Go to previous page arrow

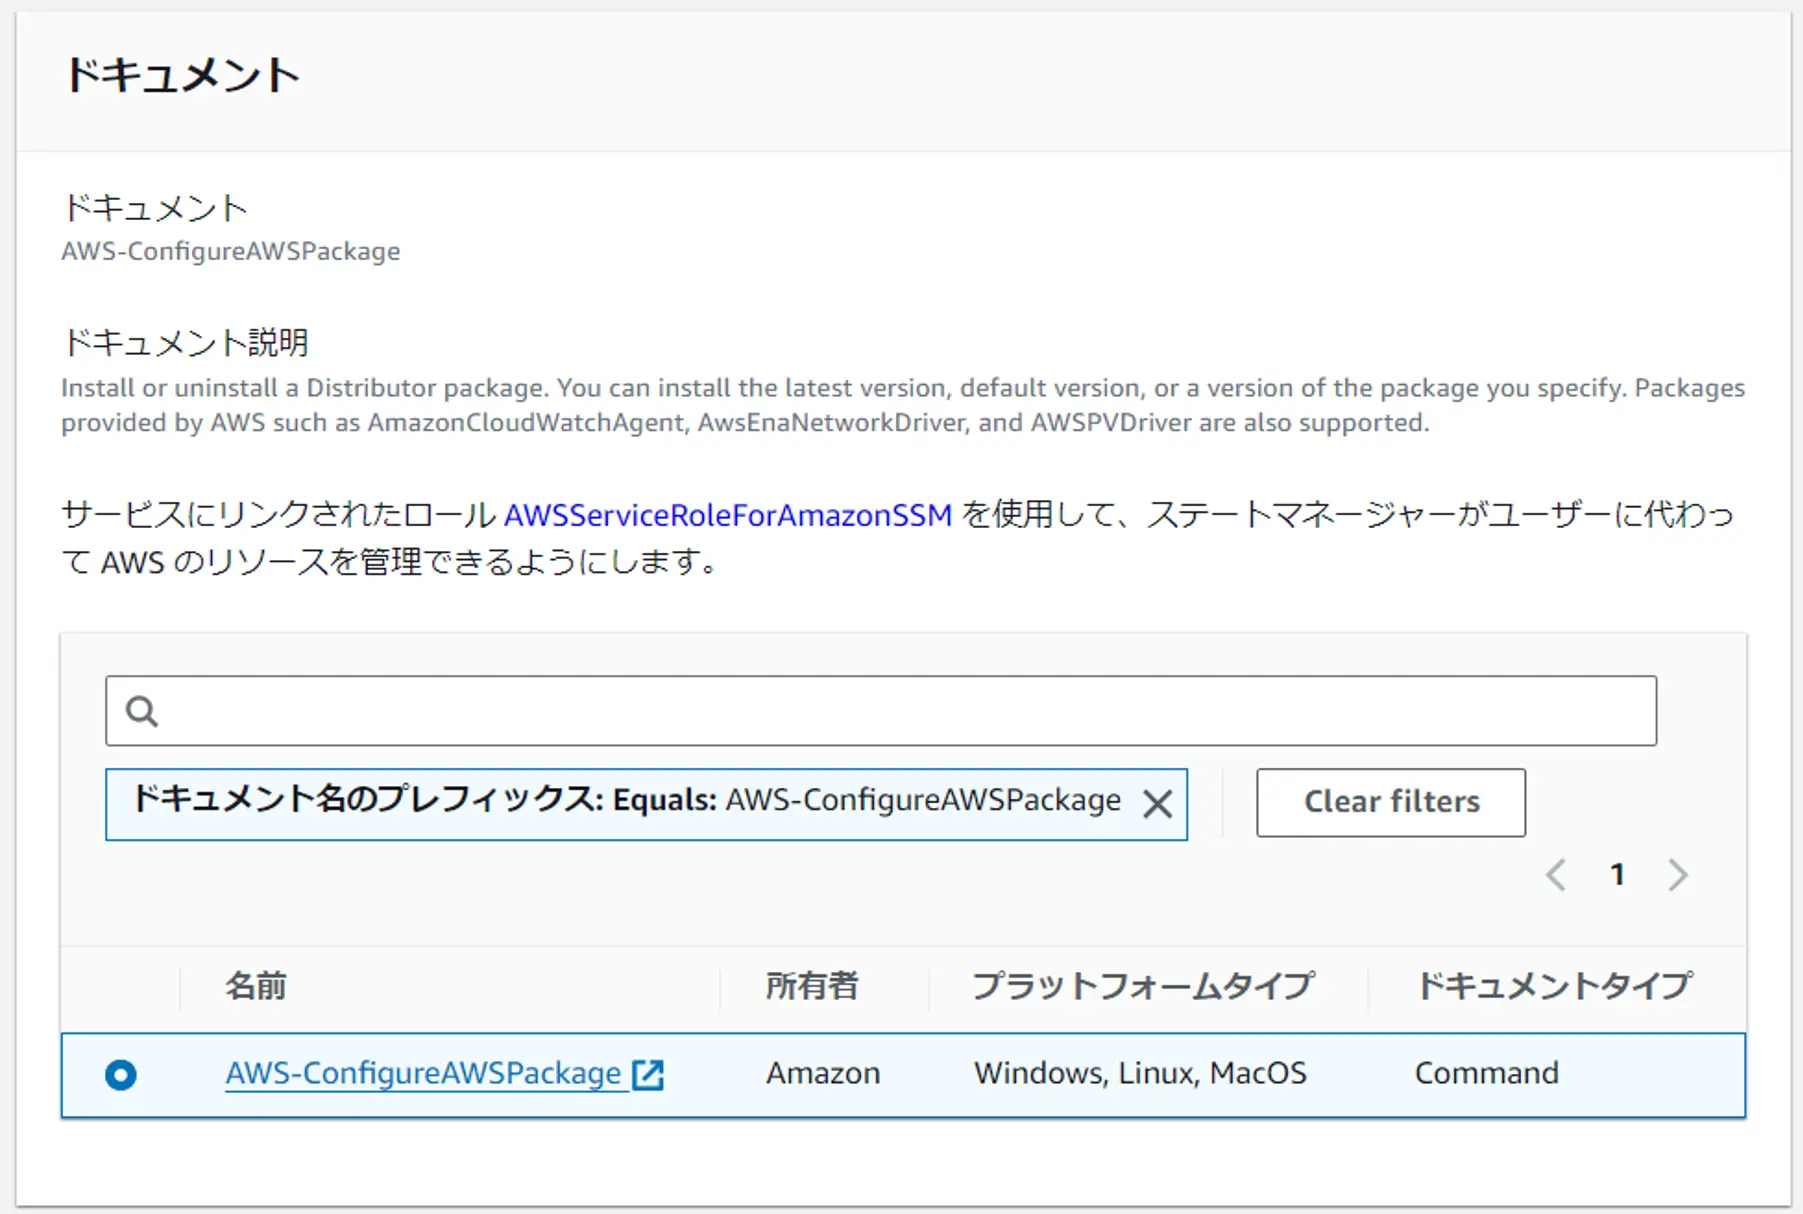1555,875
